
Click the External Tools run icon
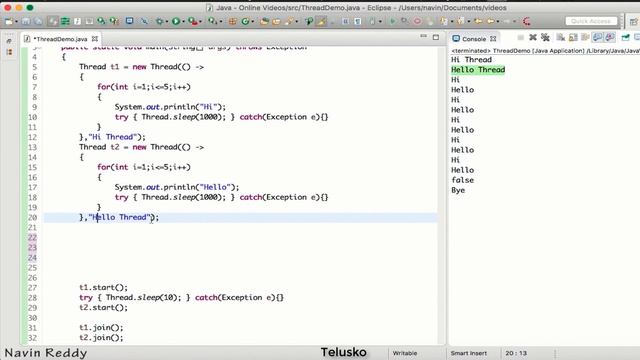212,21
